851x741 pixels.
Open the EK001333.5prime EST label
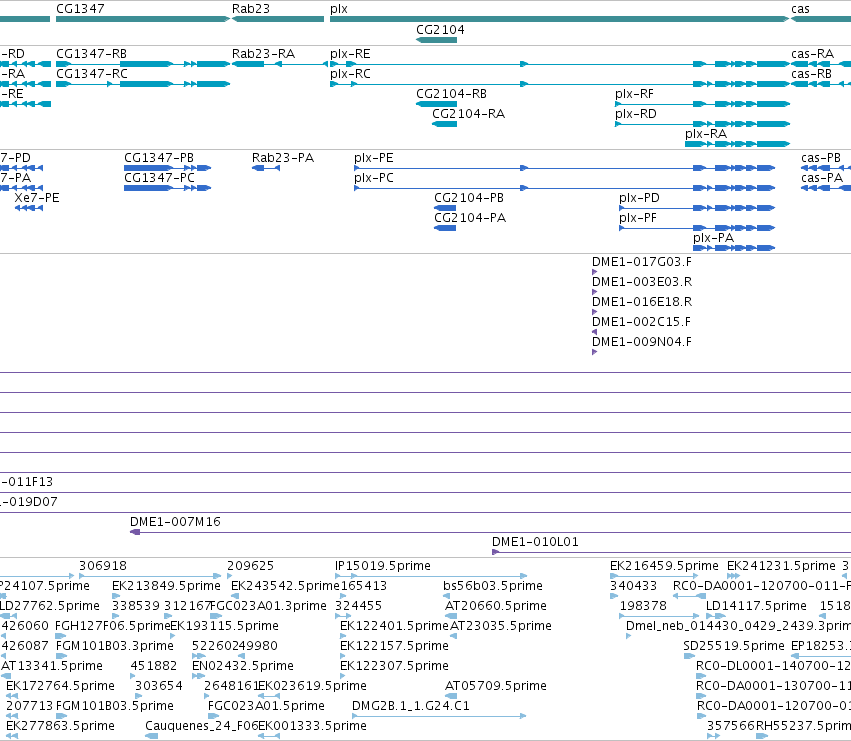click(x=312, y=727)
